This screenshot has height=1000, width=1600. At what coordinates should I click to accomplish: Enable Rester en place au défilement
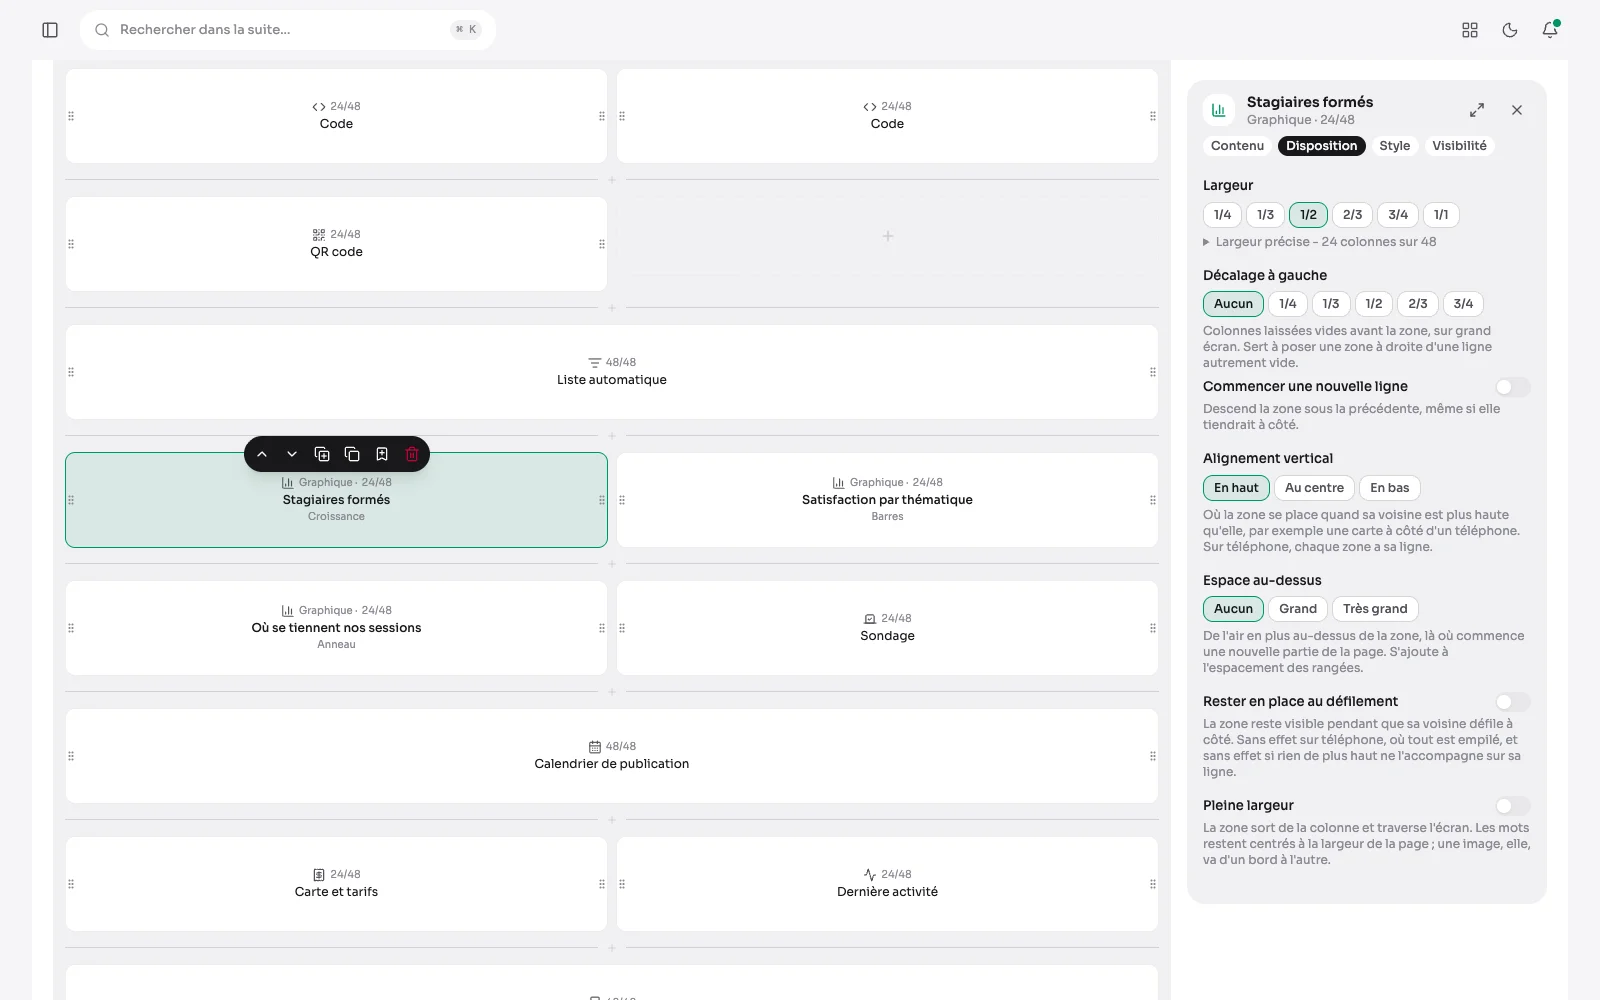[1513, 702]
